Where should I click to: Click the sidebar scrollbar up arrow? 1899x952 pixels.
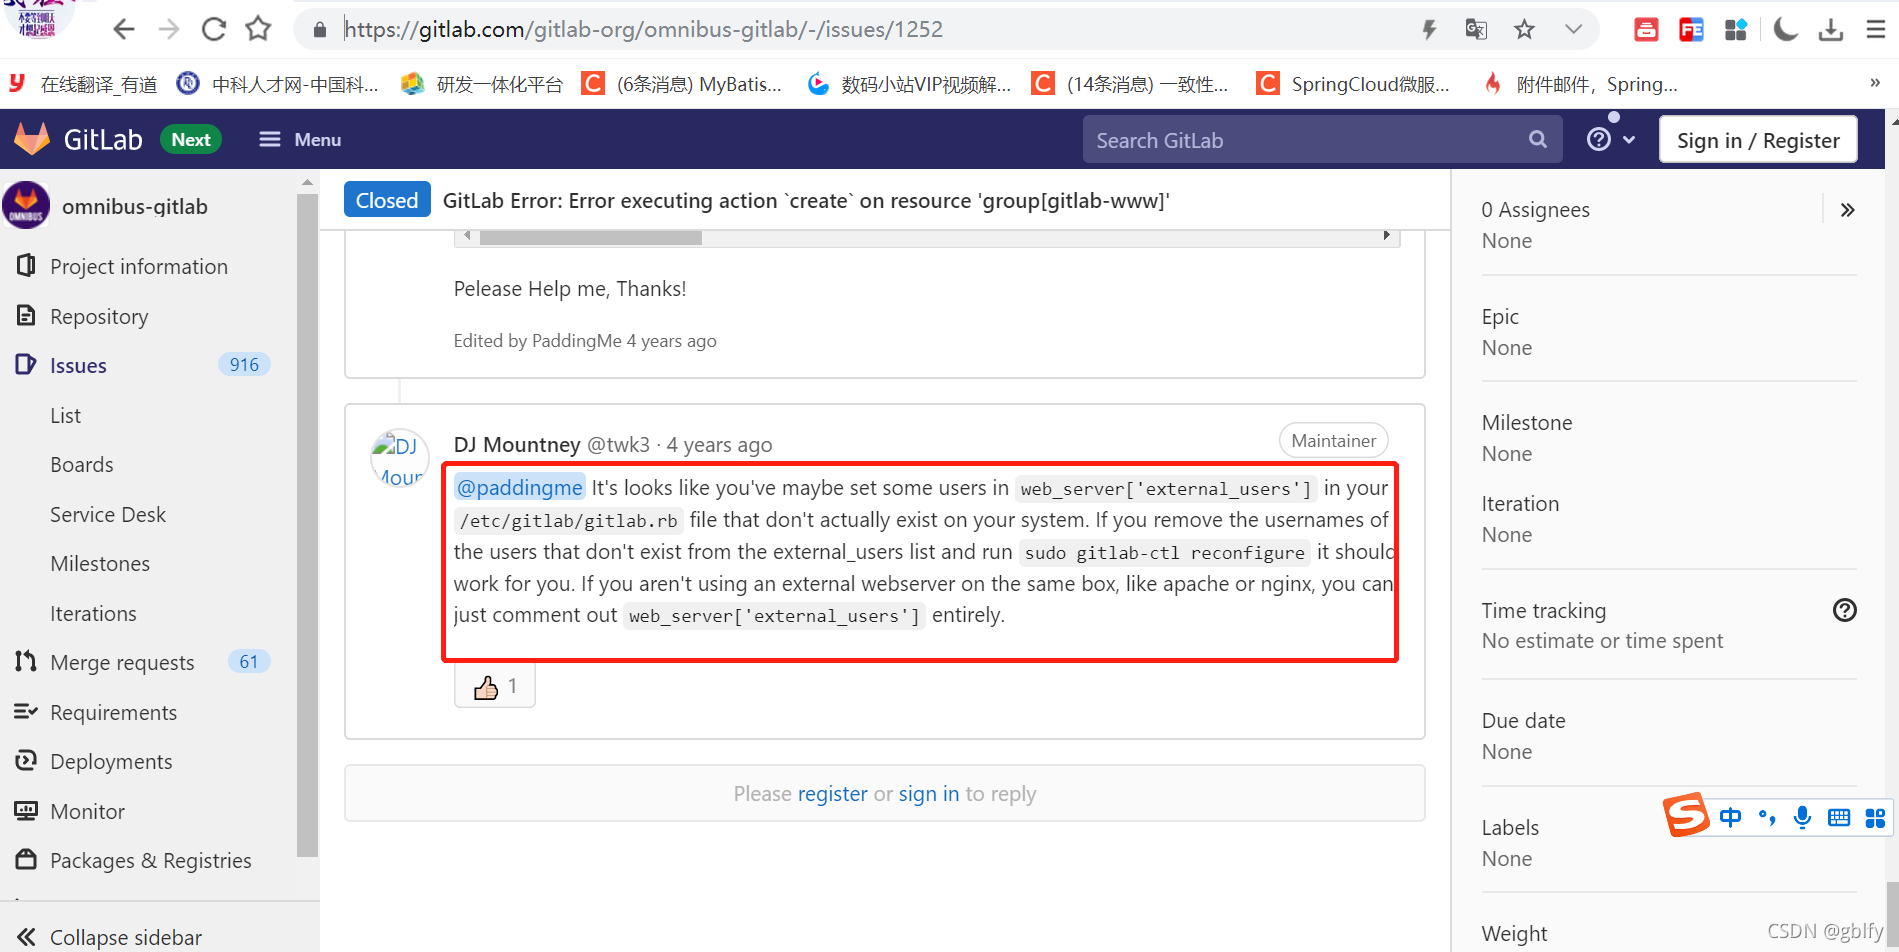tap(307, 182)
